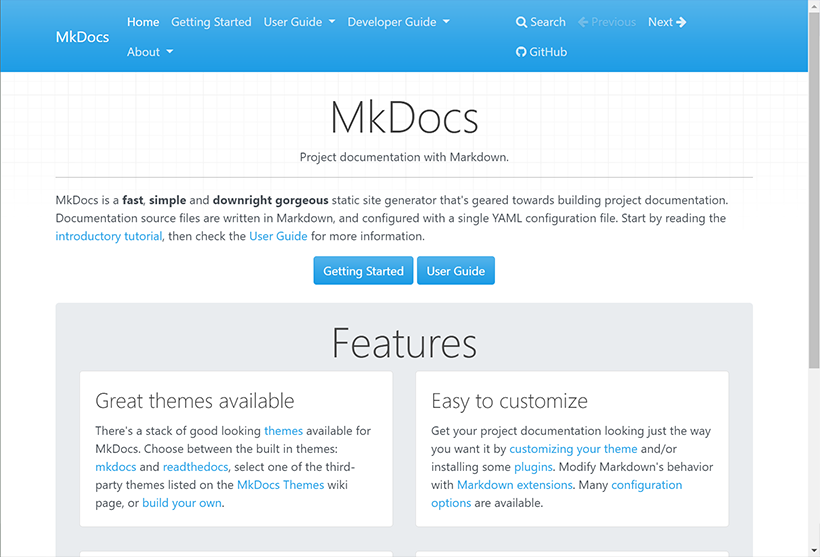This screenshot has width=820, height=557.
Task: Open the Developer Guide navbar menu label
Action: click(392, 22)
